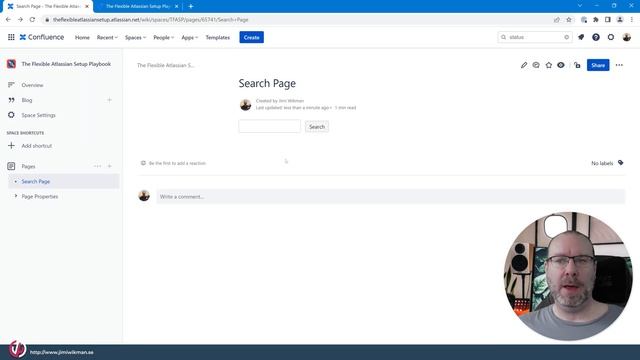Toggle watching this page with eye icon
Viewport: 640px width, 360px height.
click(561, 65)
